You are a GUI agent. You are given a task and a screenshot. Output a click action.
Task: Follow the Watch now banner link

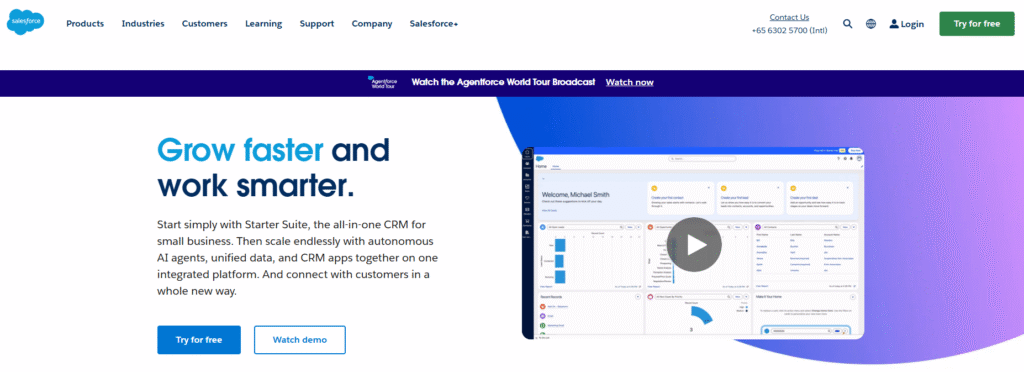coord(630,82)
